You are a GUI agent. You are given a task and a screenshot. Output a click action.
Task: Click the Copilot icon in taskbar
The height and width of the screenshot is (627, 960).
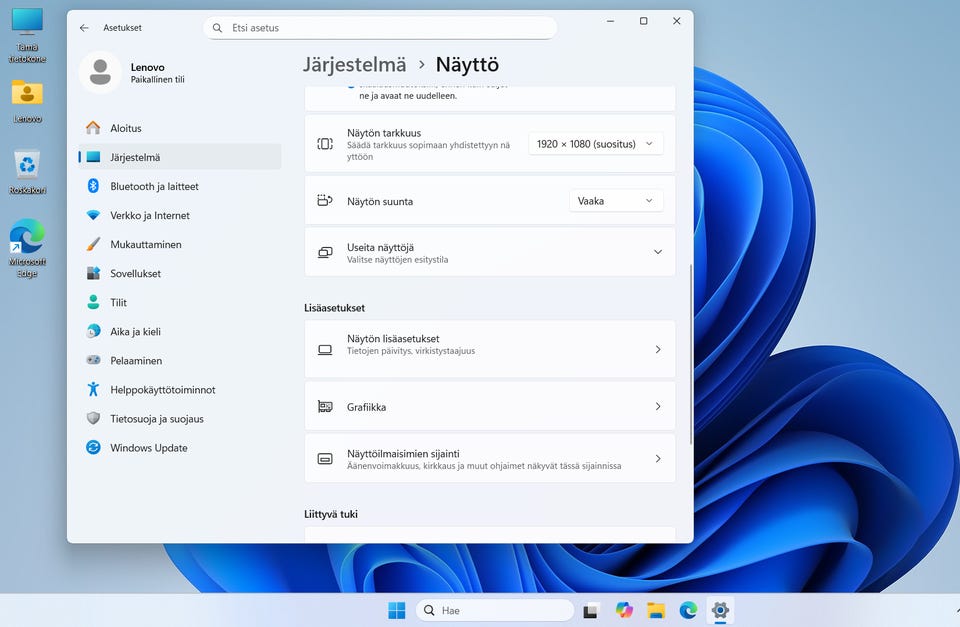624,610
